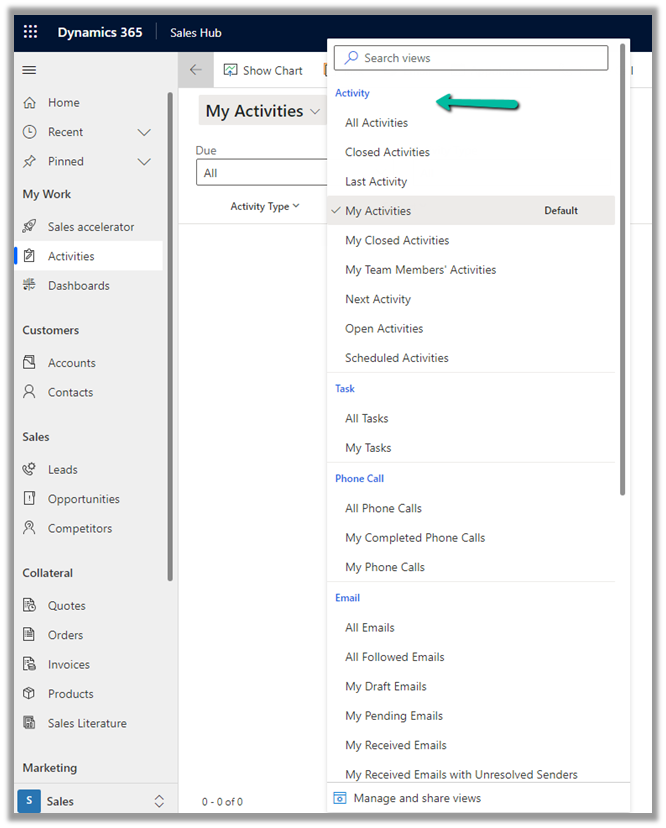The height and width of the screenshot is (828, 666).
Task: Open the Activity Type column dropdown
Action: [x=265, y=207]
